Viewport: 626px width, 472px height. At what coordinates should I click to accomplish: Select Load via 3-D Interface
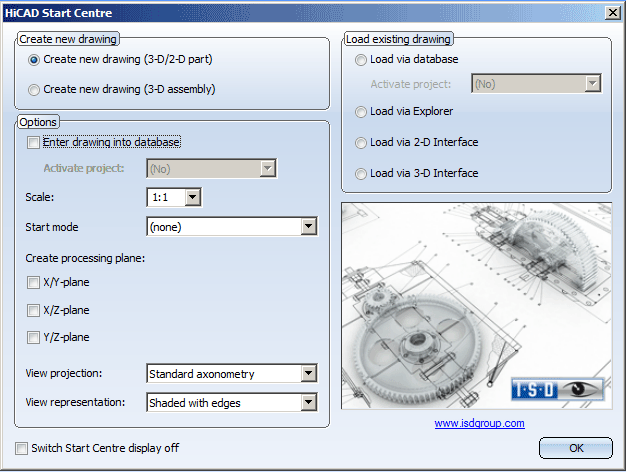(361, 173)
